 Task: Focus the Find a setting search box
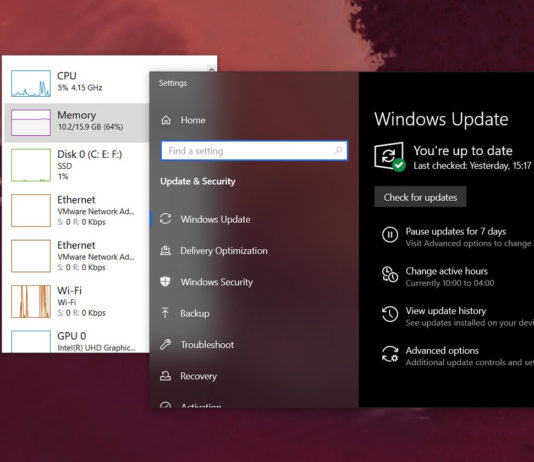point(254,150)
